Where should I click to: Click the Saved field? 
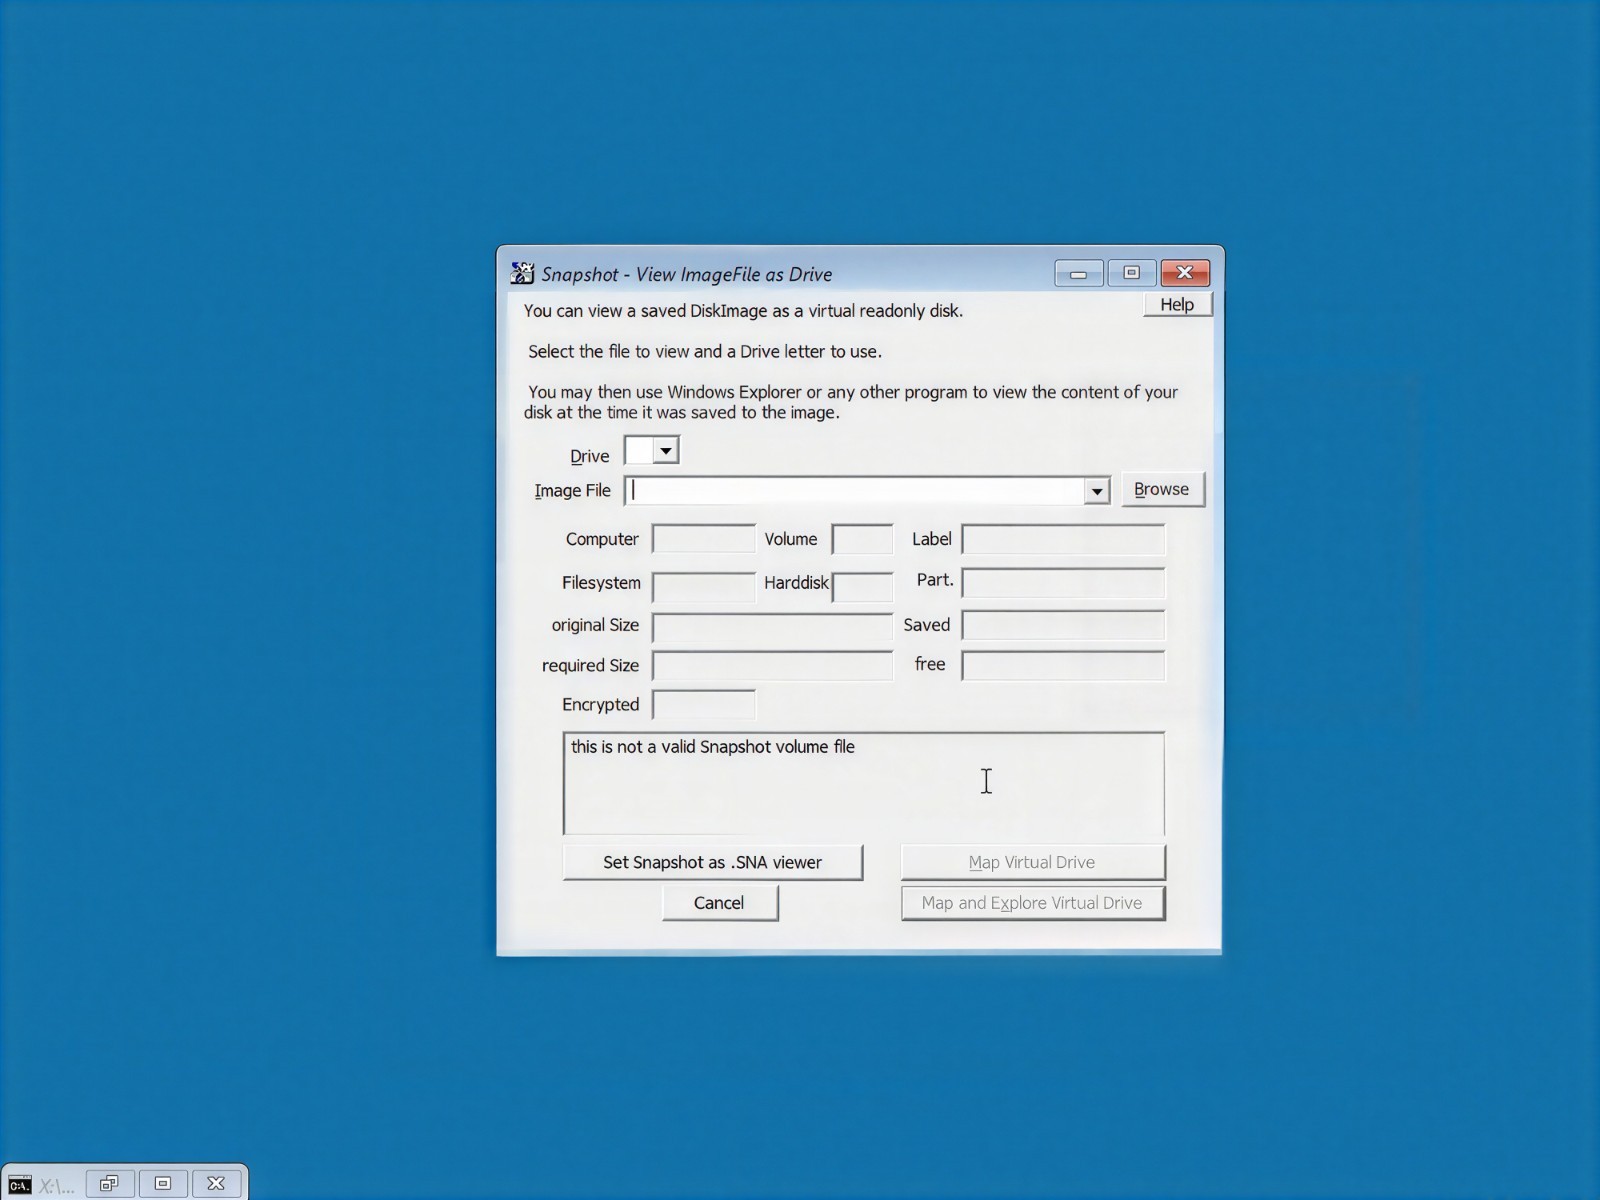tap(1063, 625)
